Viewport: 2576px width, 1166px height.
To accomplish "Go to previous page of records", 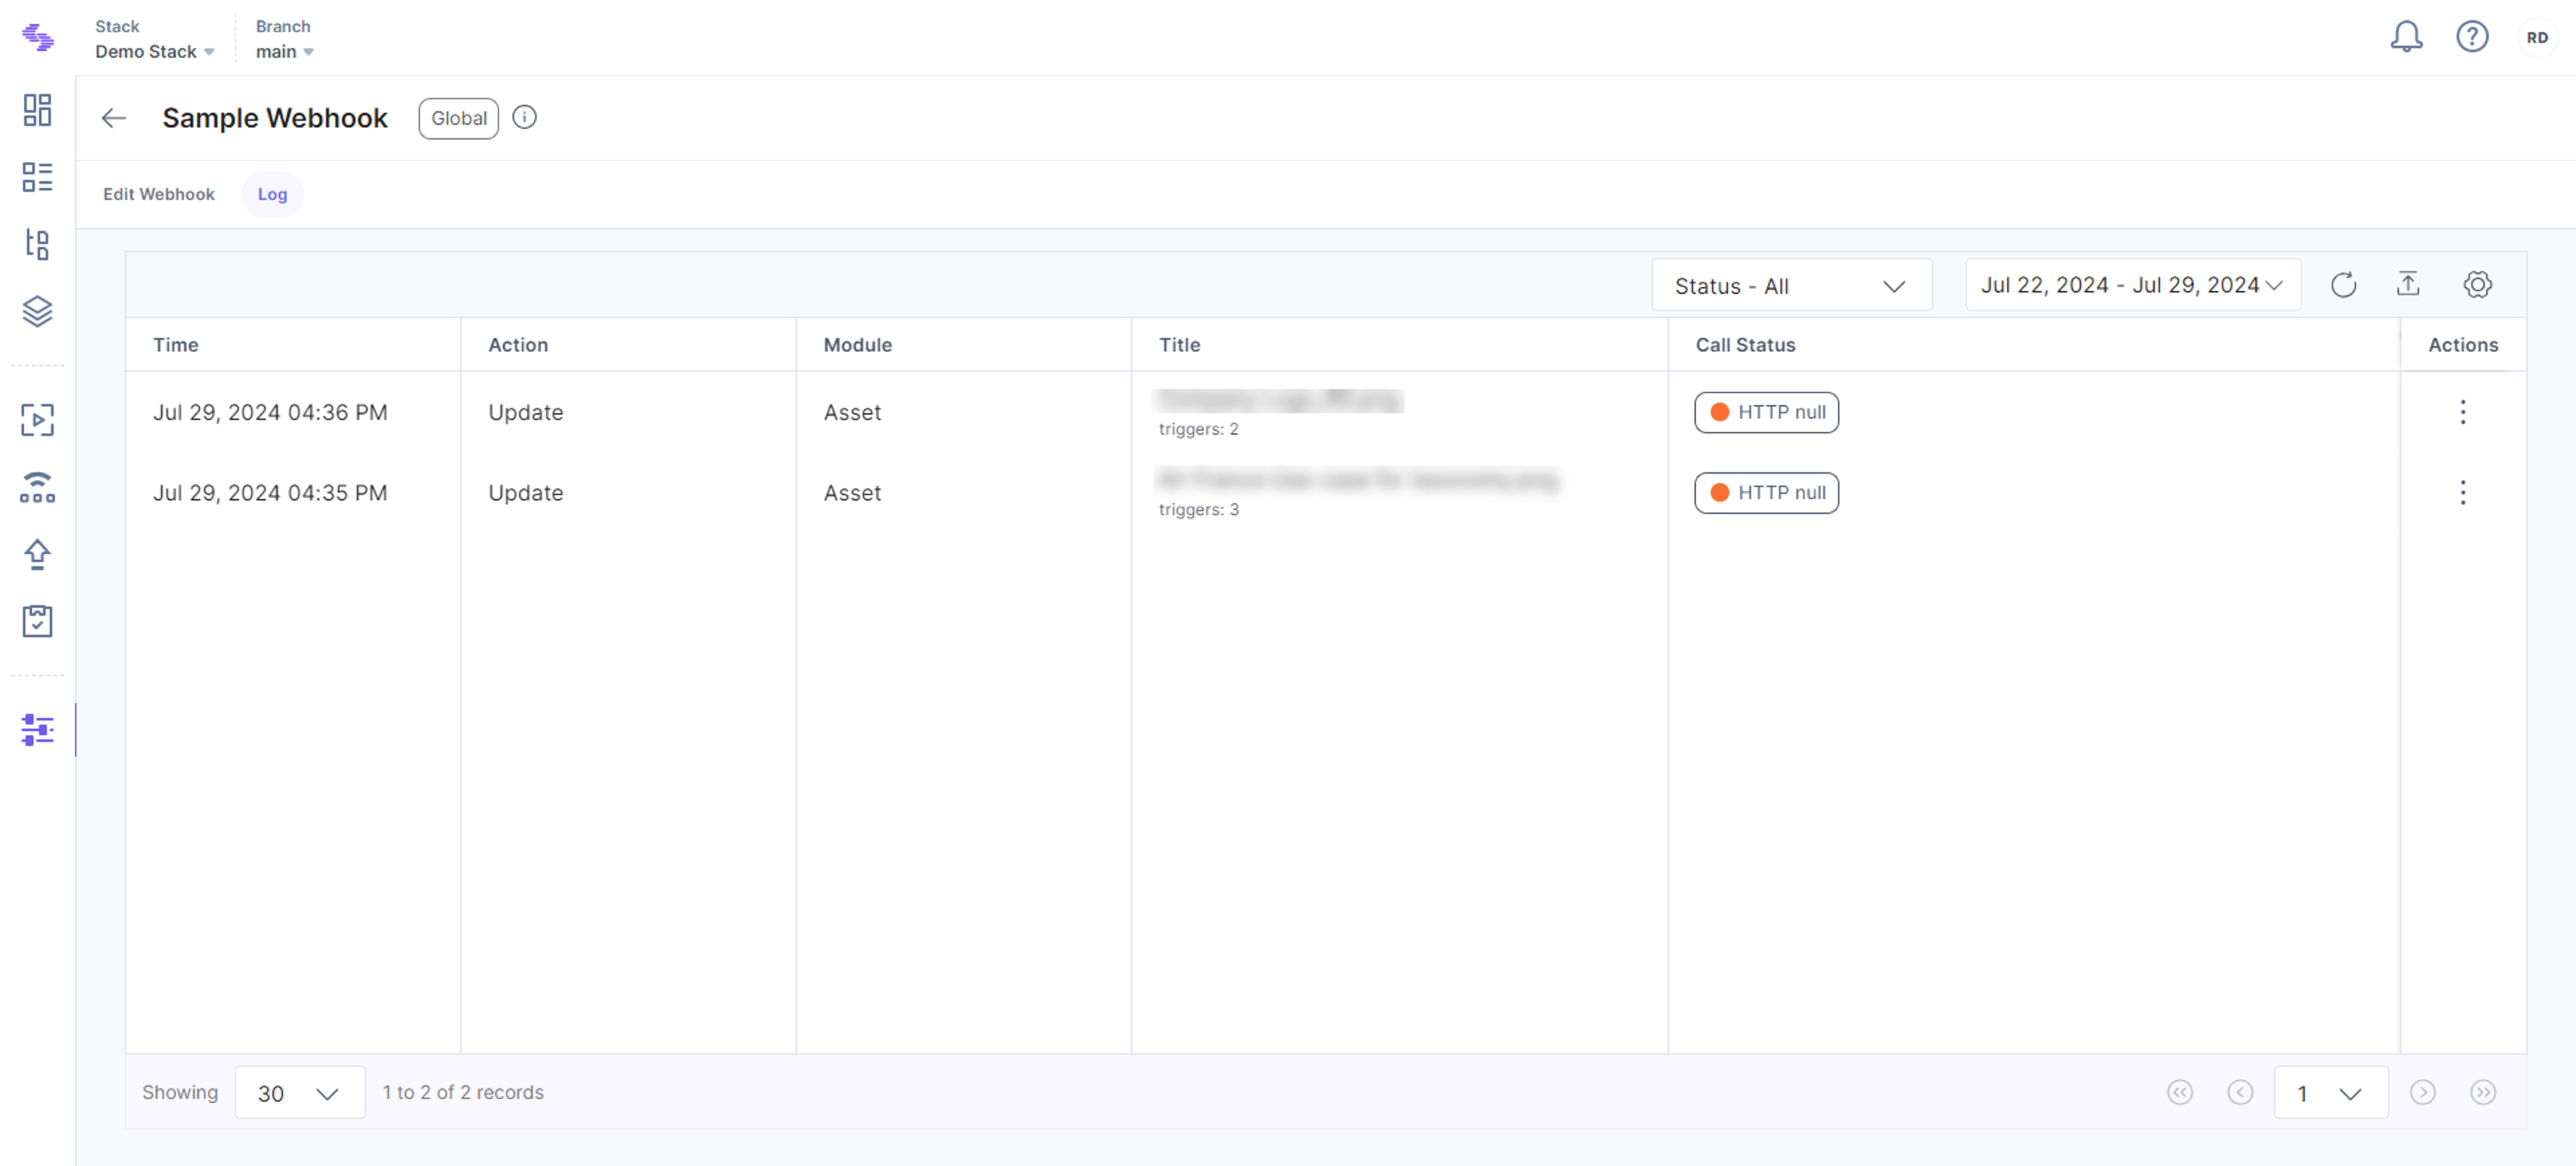I will tap(2240, 1092).
